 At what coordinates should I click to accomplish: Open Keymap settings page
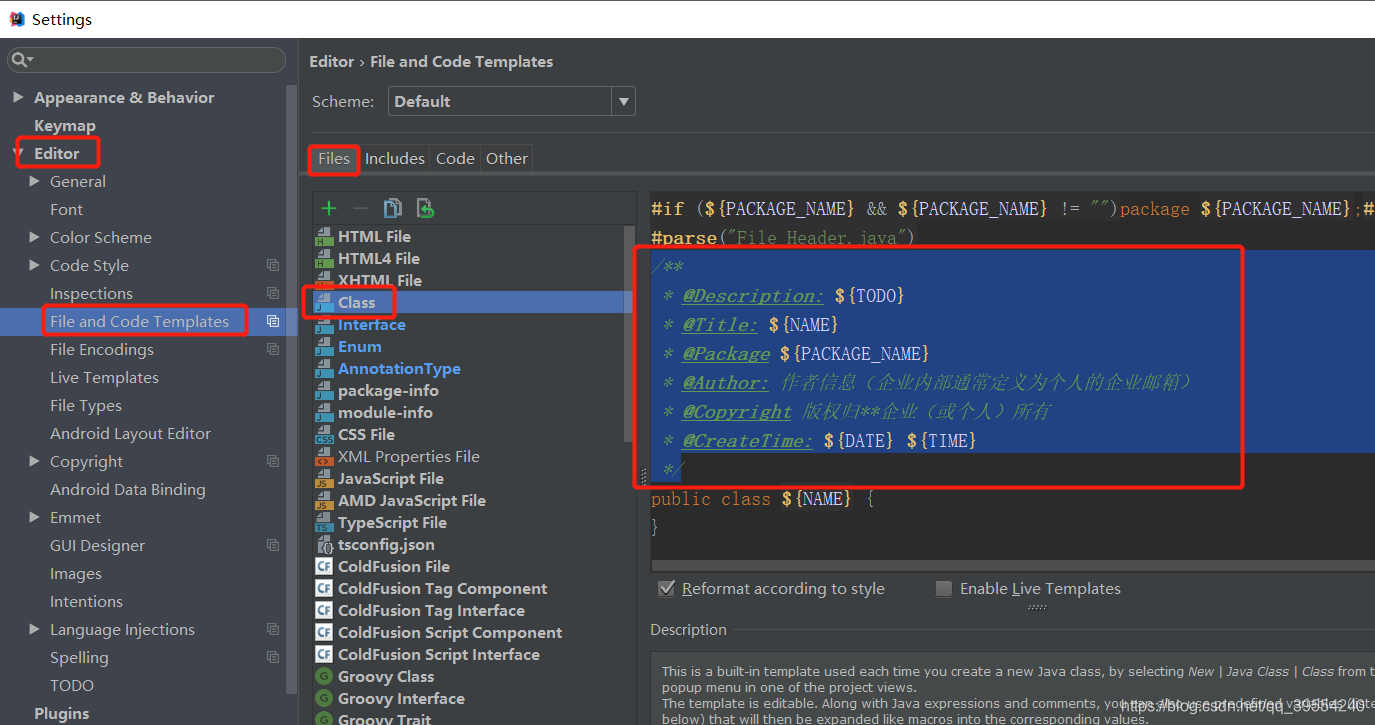(x=65, y=125)
